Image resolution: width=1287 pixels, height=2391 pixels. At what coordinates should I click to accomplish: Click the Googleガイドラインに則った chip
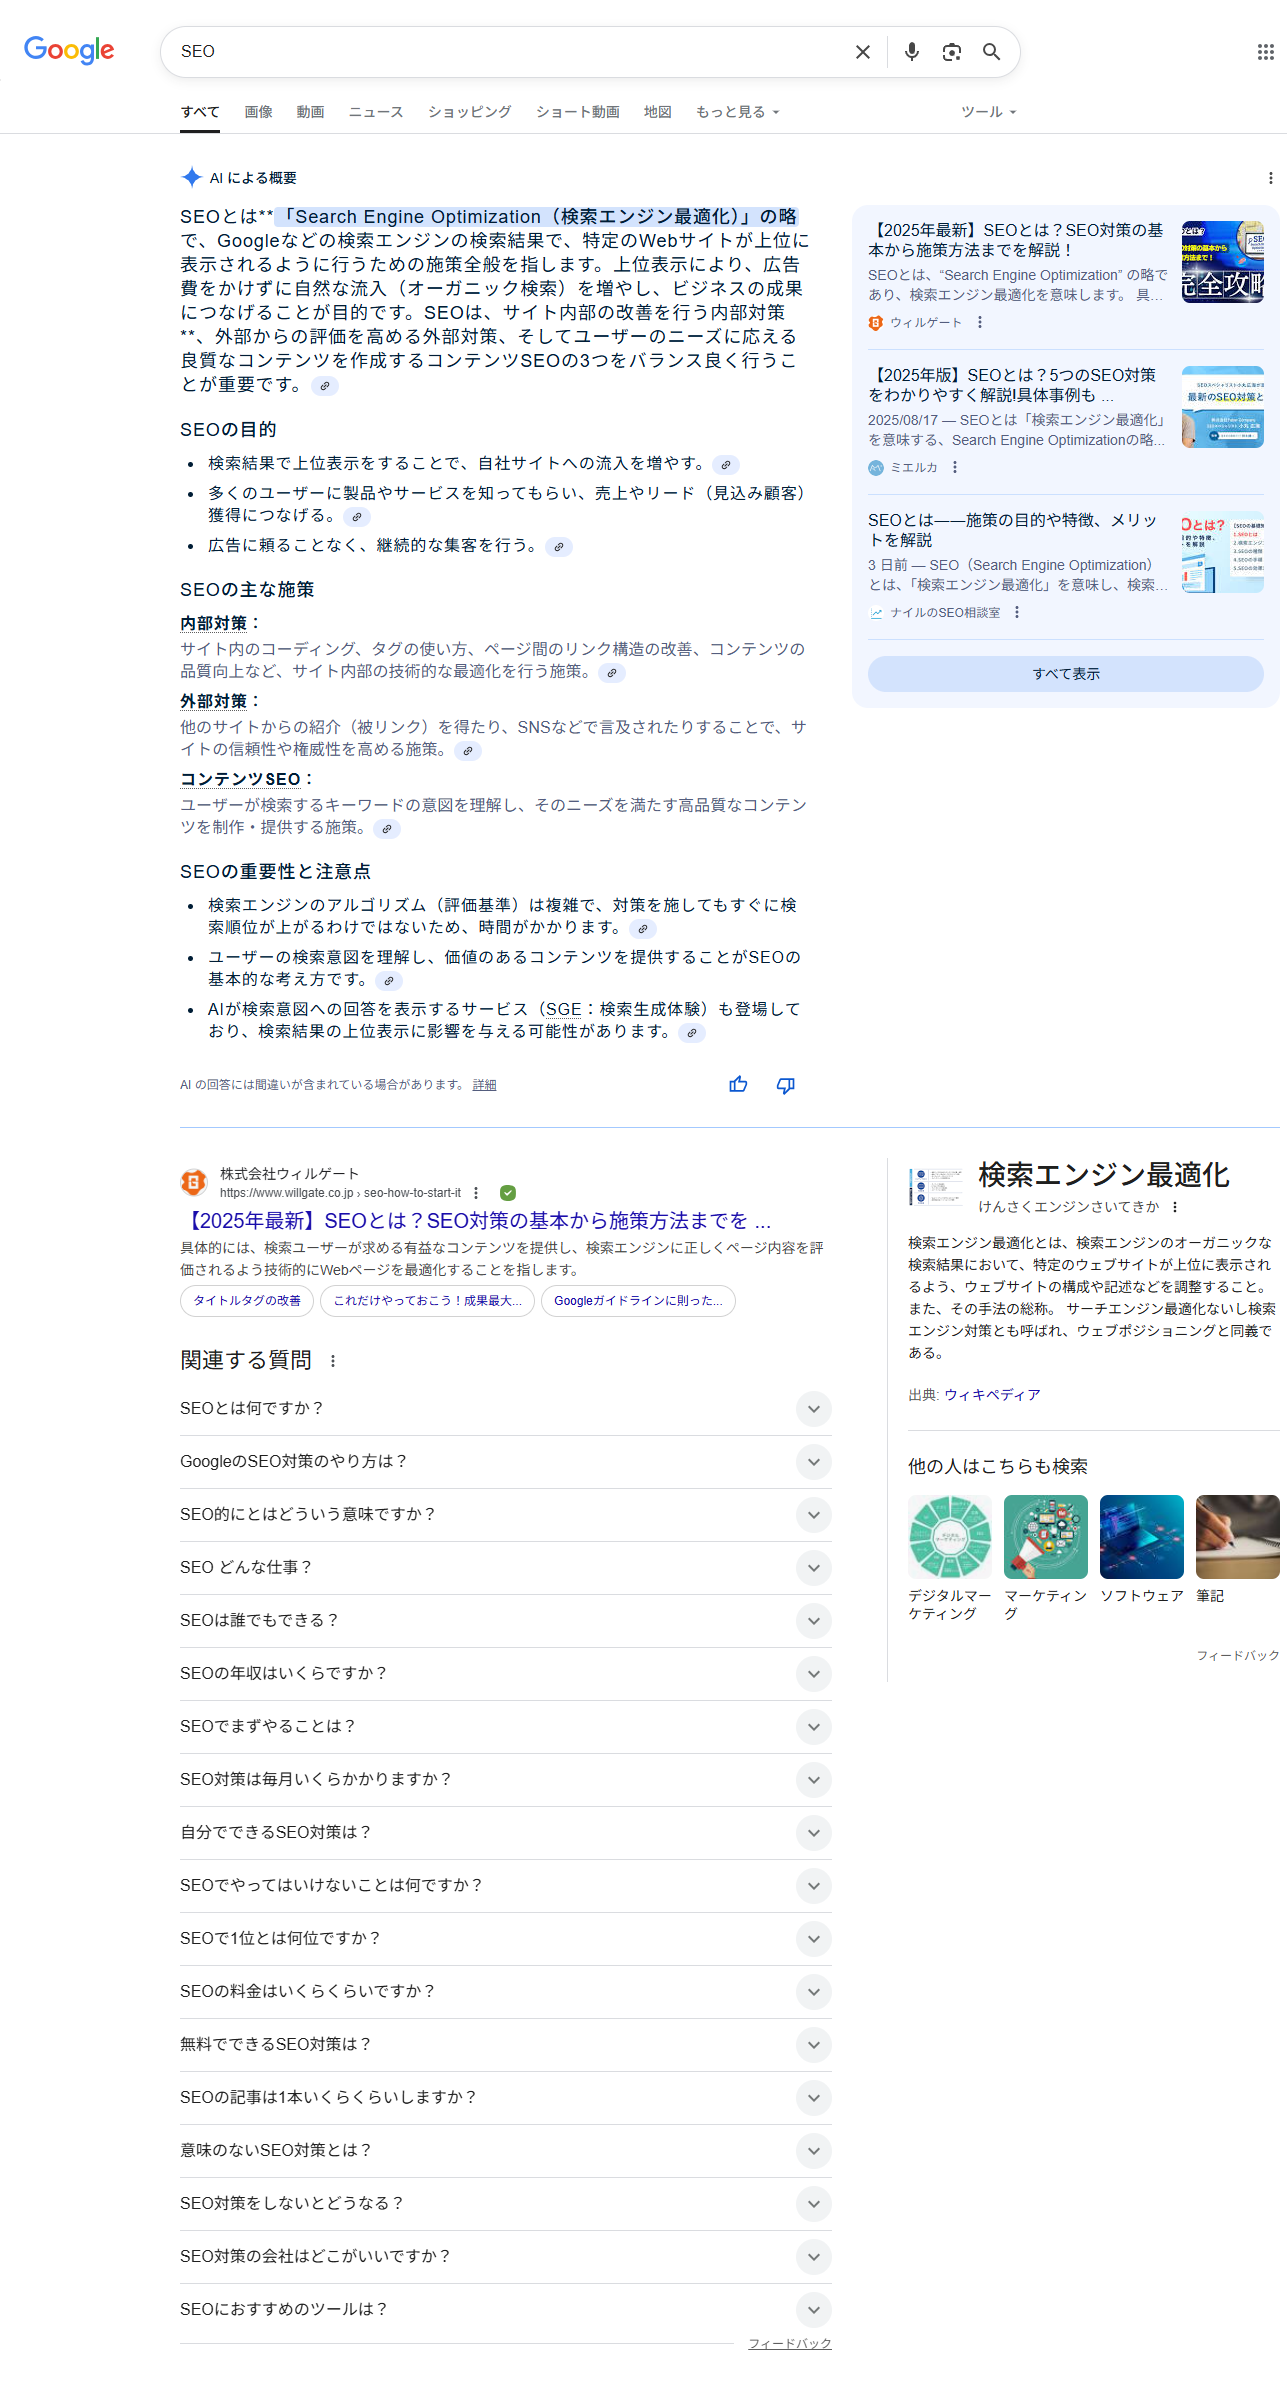coord(638,1301)
